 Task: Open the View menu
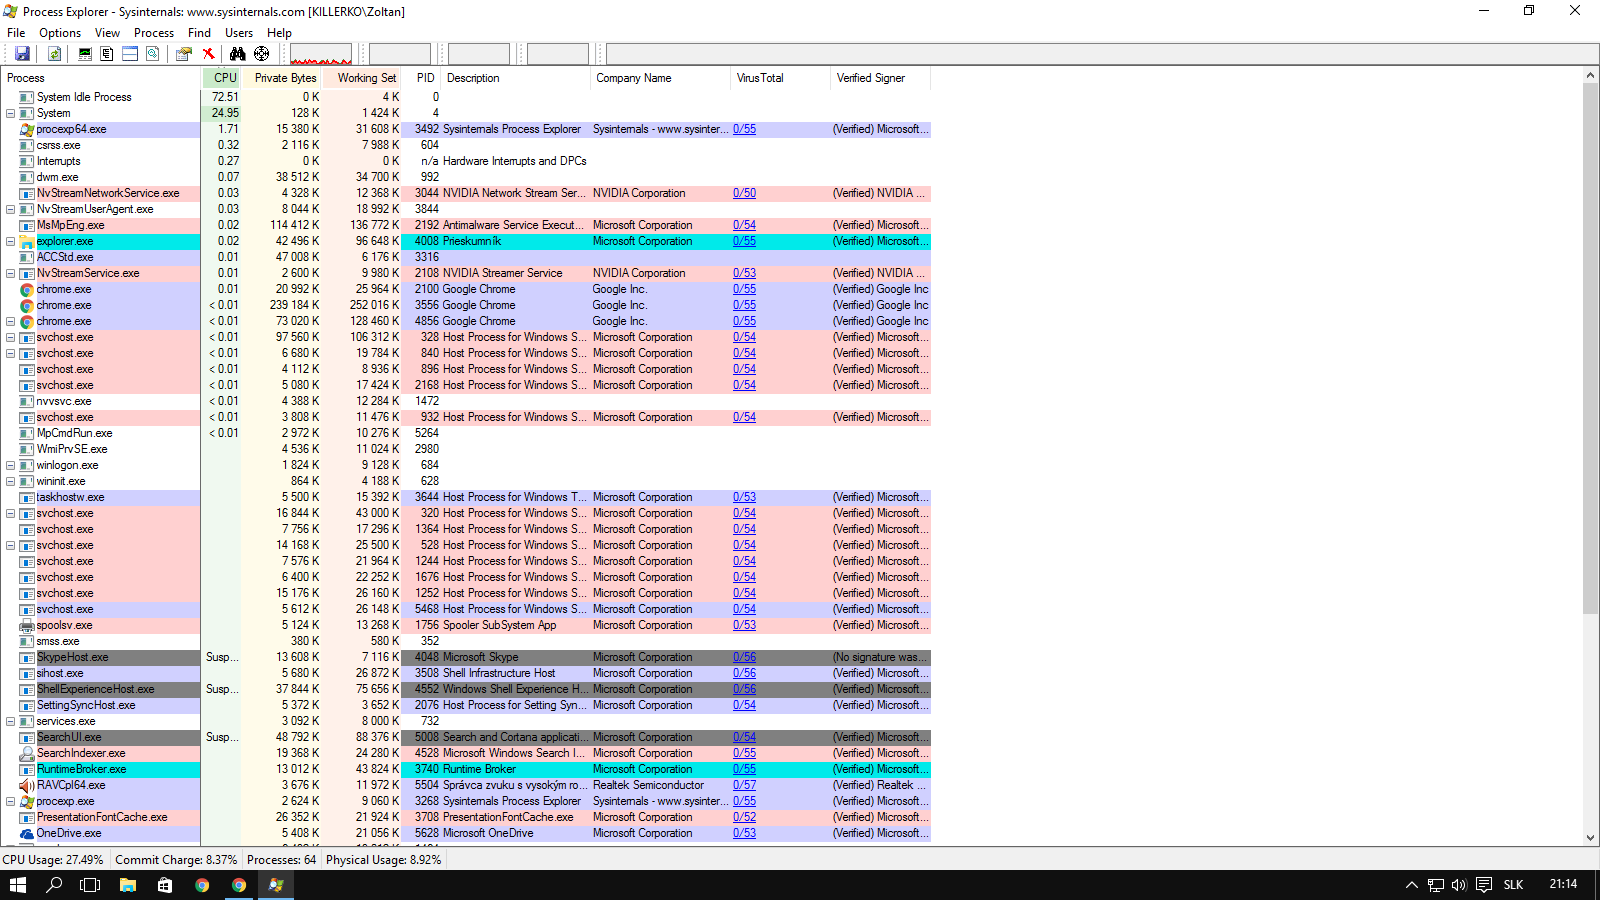(107, 33)
